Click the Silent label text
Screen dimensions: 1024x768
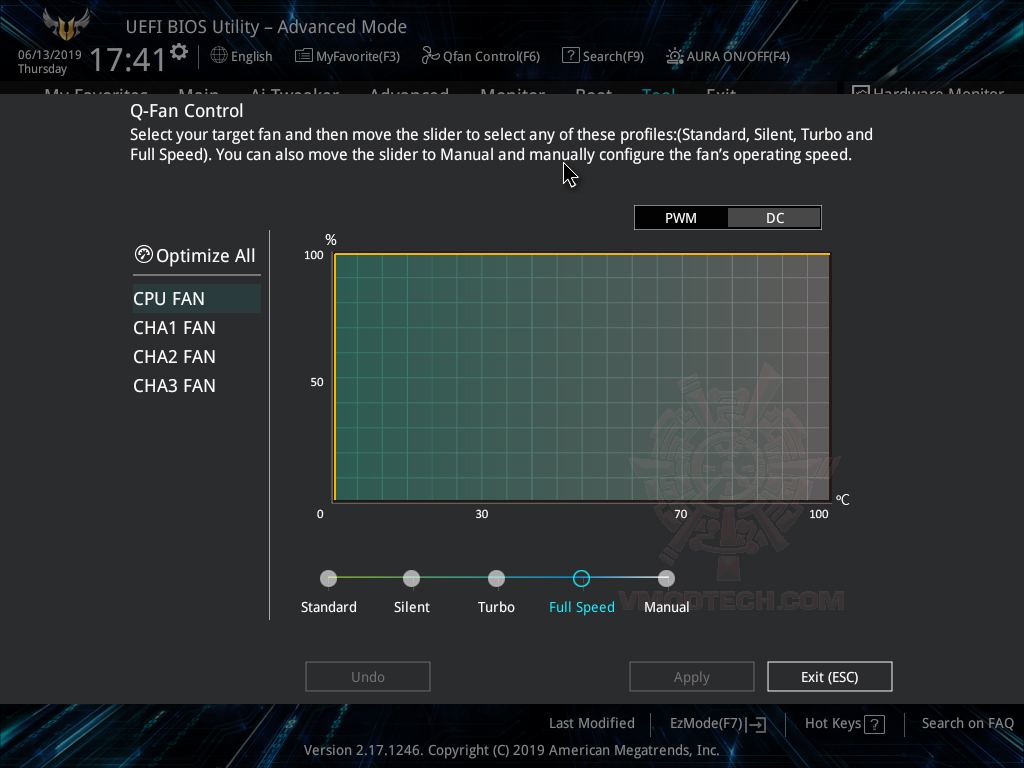pyautogui.click(x=411, y=607)
